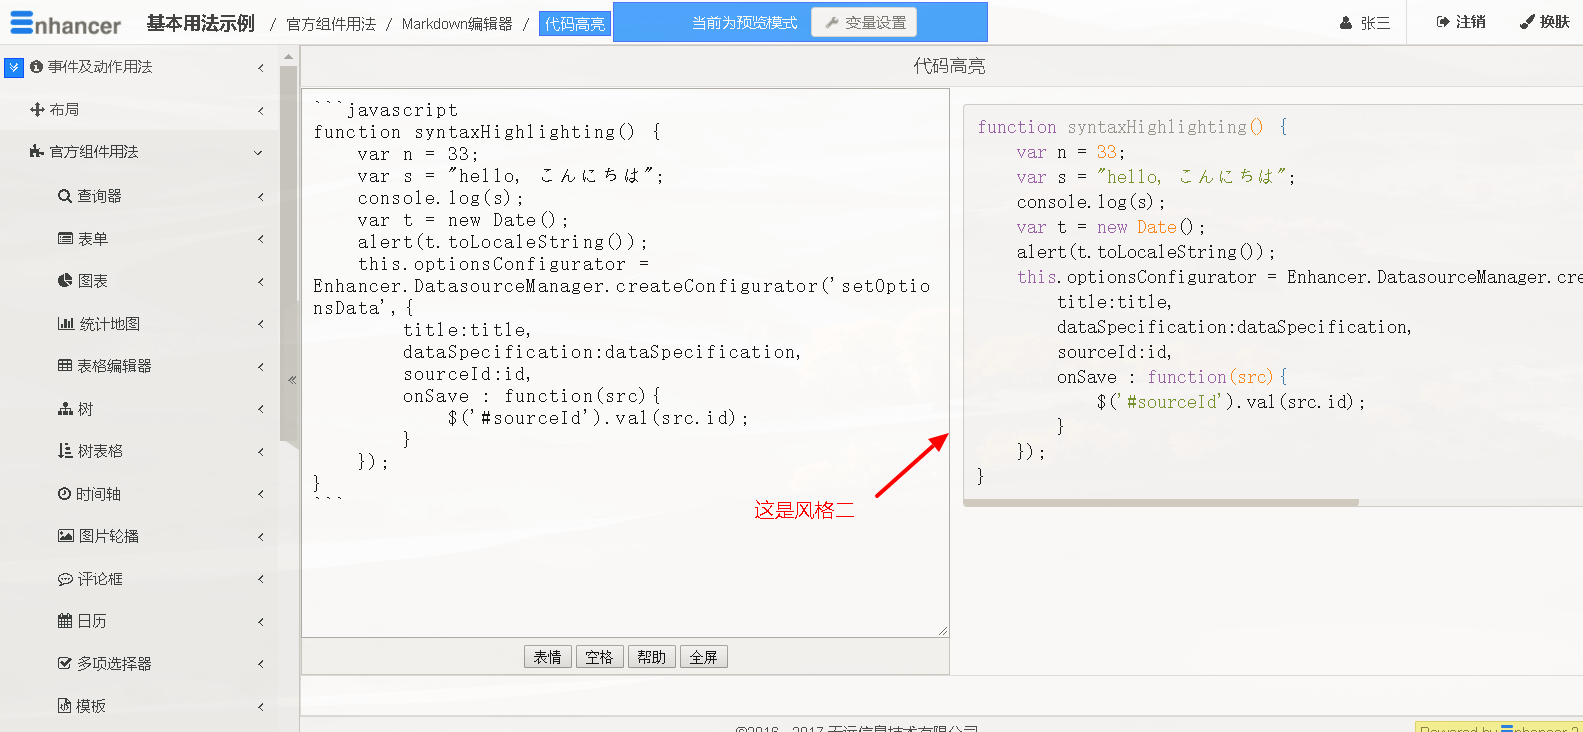Click the sitemap icon for 树

[65, 409]
